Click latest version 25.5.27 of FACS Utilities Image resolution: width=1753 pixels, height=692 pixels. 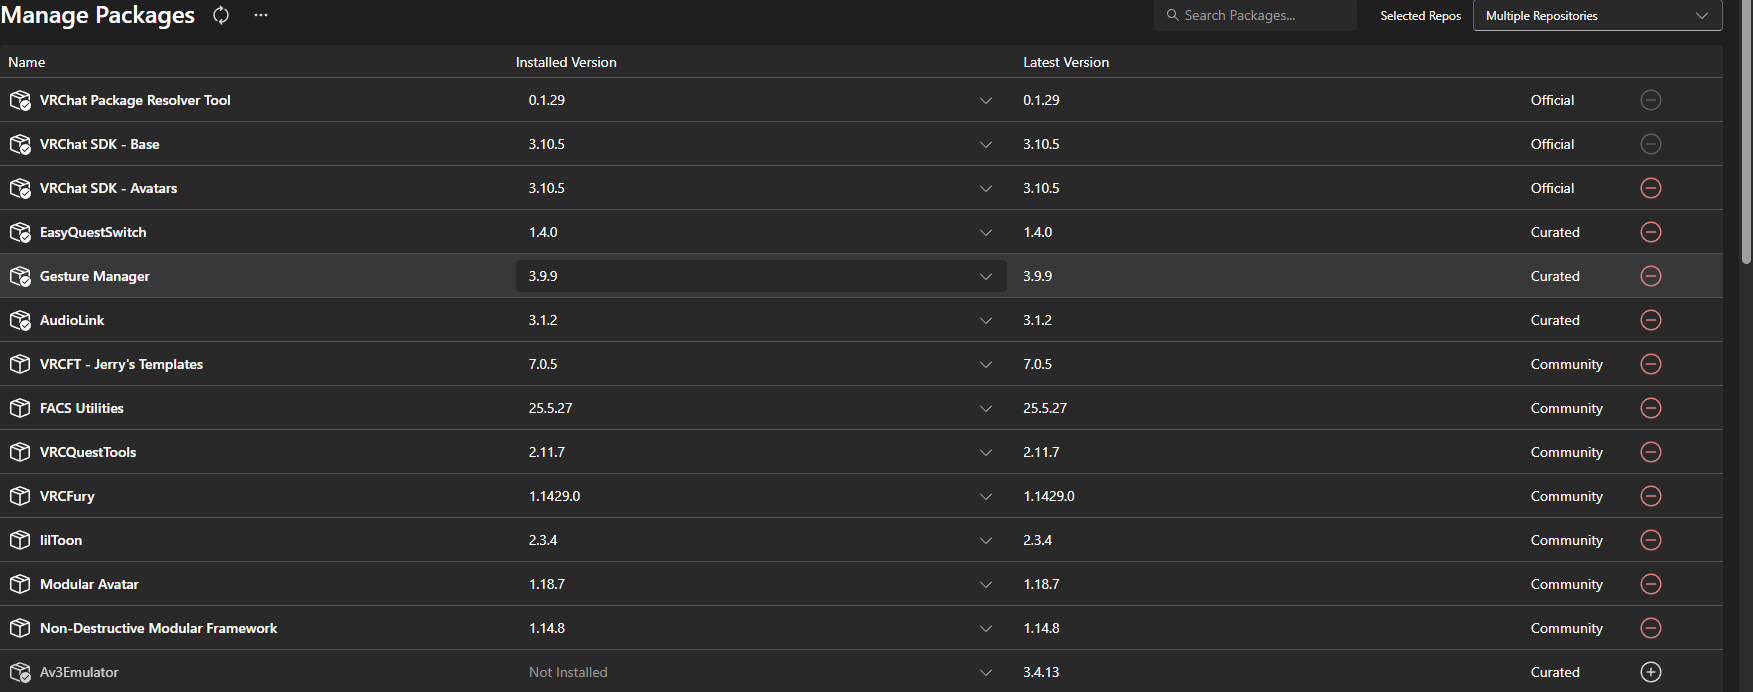point(1045,408)
